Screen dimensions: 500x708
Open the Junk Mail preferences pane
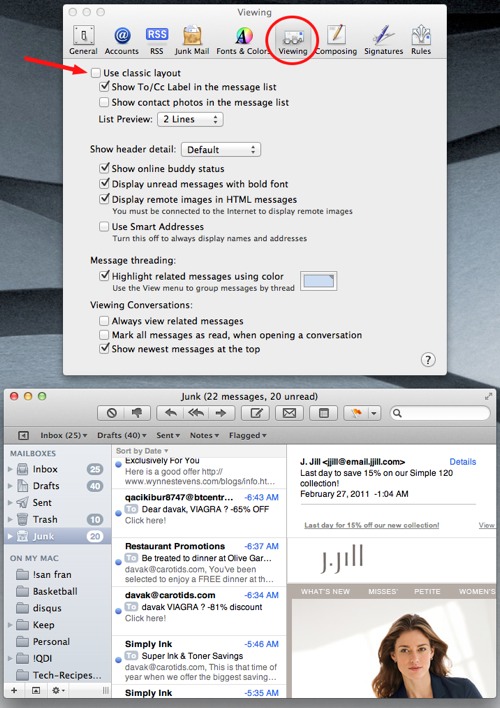(x=192, y=40)
